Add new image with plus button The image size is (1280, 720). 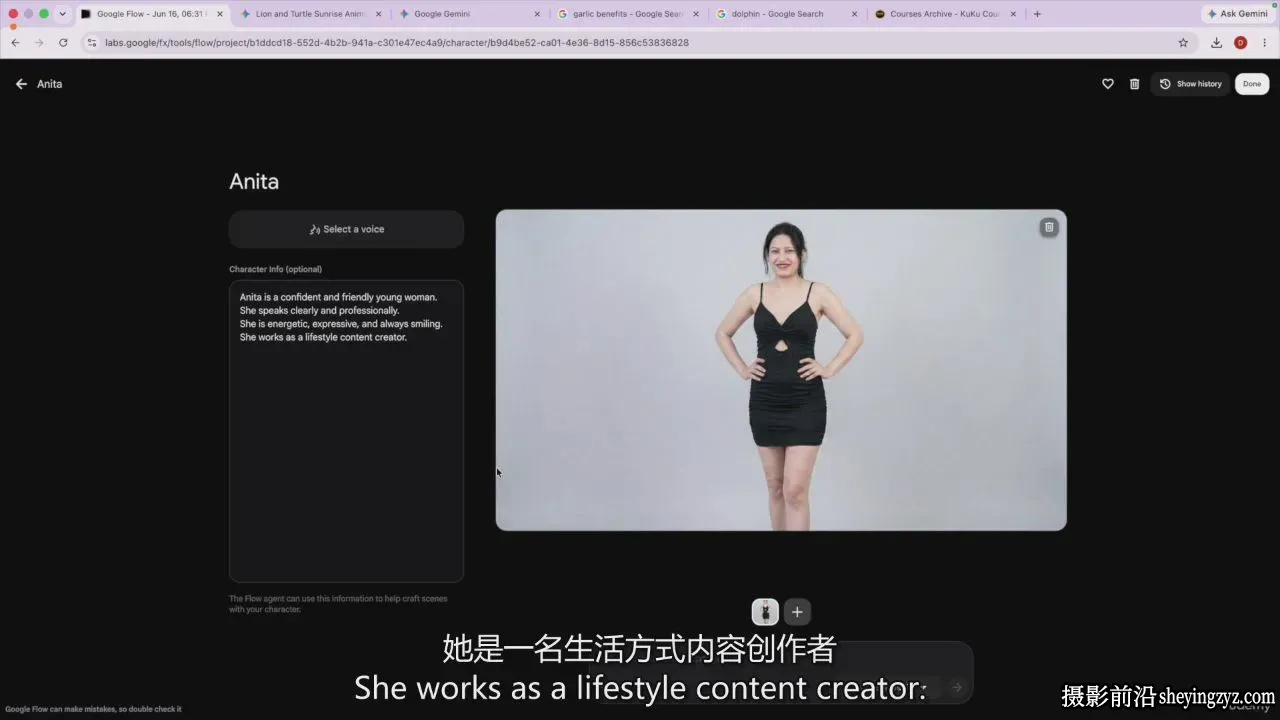pyautogui.click(x=797, y=612)
